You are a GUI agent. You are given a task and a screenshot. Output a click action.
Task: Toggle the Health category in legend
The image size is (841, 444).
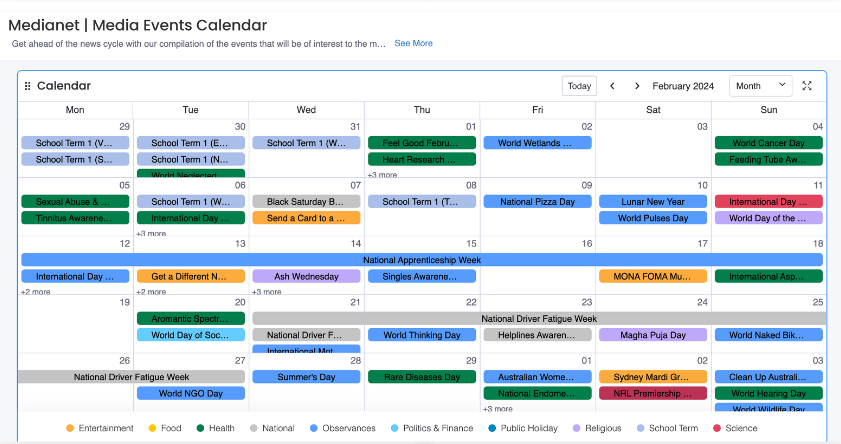click(218, 428)
